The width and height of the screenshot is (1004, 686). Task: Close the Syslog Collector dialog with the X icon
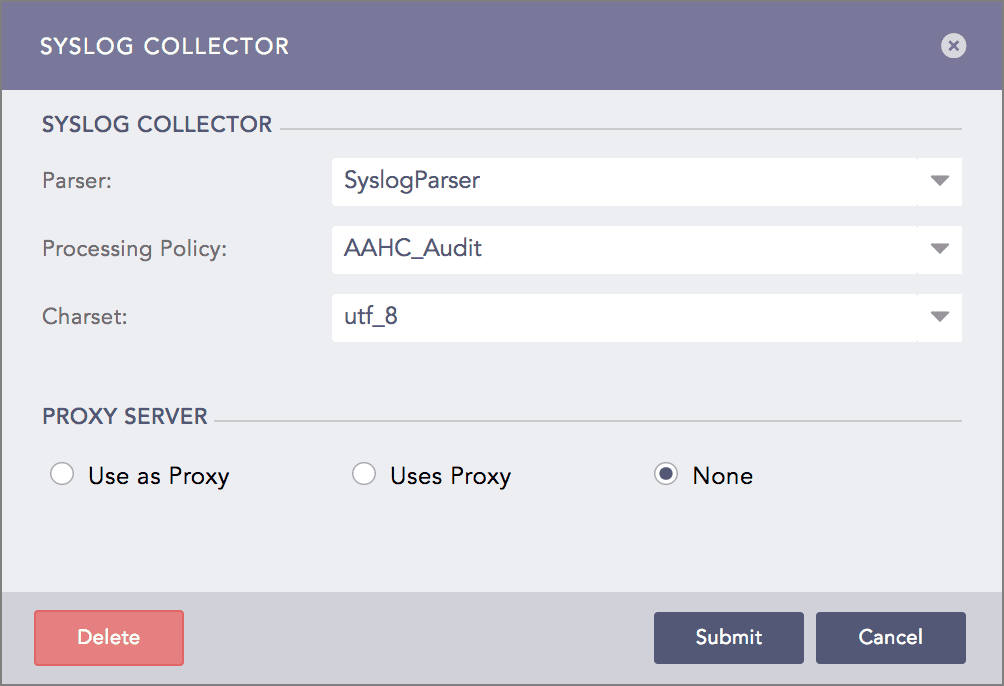click(953, 46)
